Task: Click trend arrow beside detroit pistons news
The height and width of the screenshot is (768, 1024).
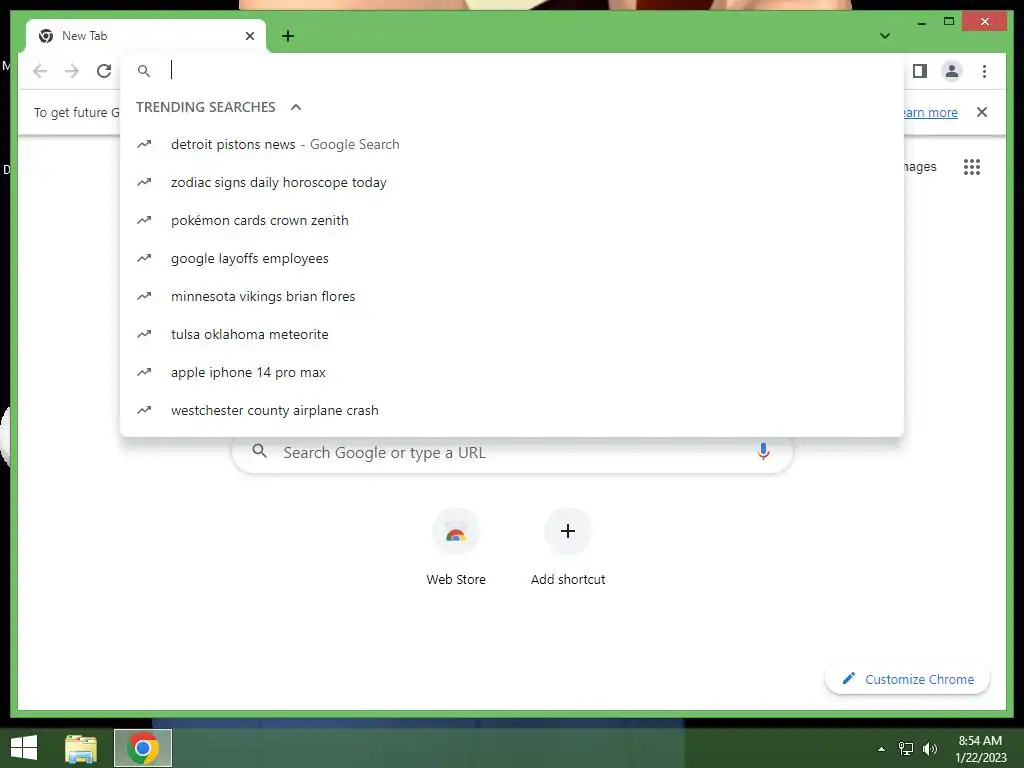Action: click(x=144, y=144)
